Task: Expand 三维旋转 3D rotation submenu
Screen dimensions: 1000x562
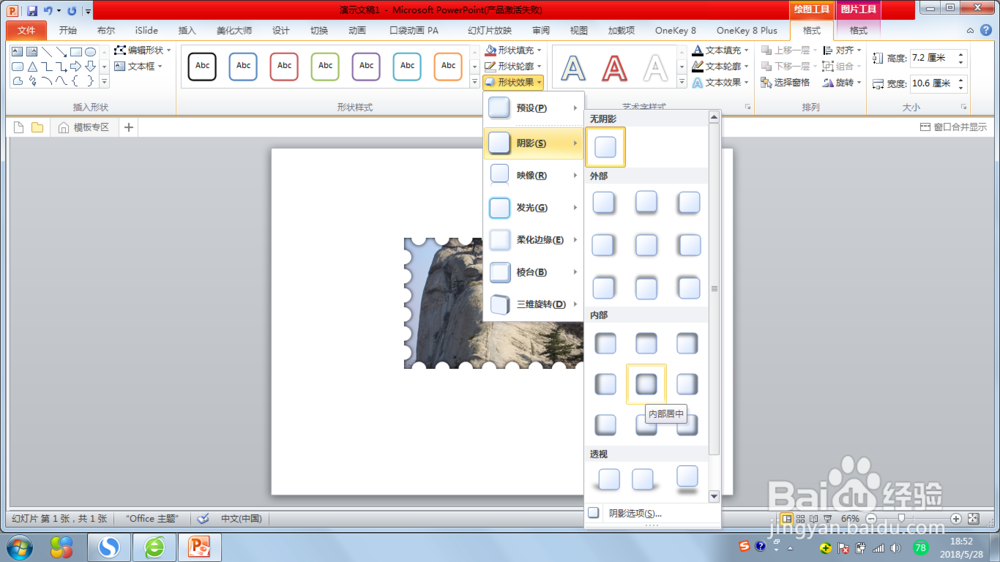Action: [x=533, y=304]
